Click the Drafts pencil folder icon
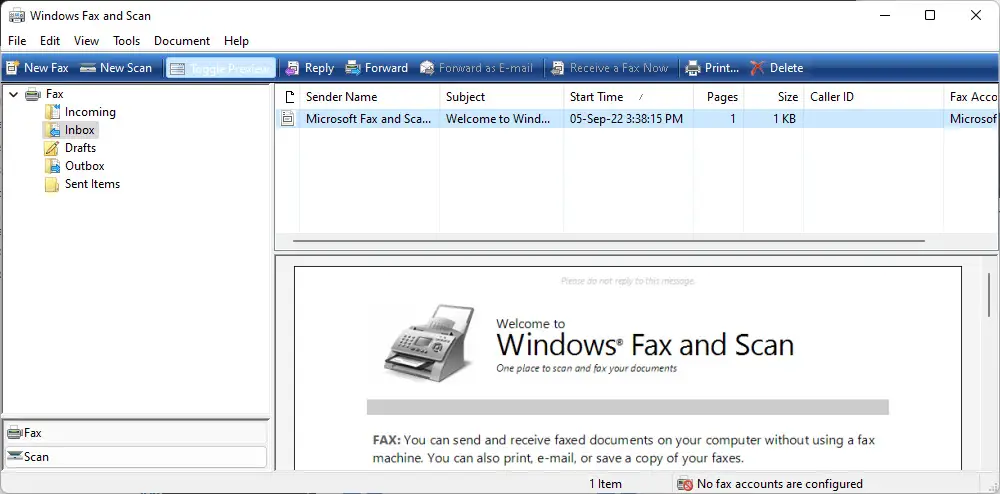The image size is (1000, 494). [52, 148]
